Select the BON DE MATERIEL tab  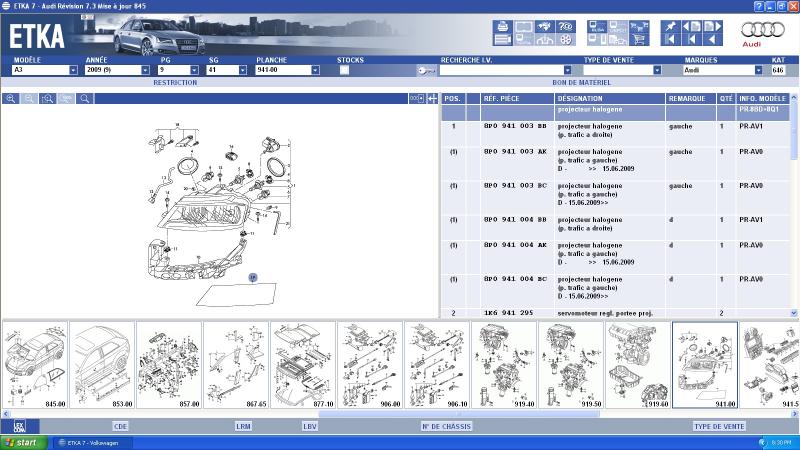(581, 82)
